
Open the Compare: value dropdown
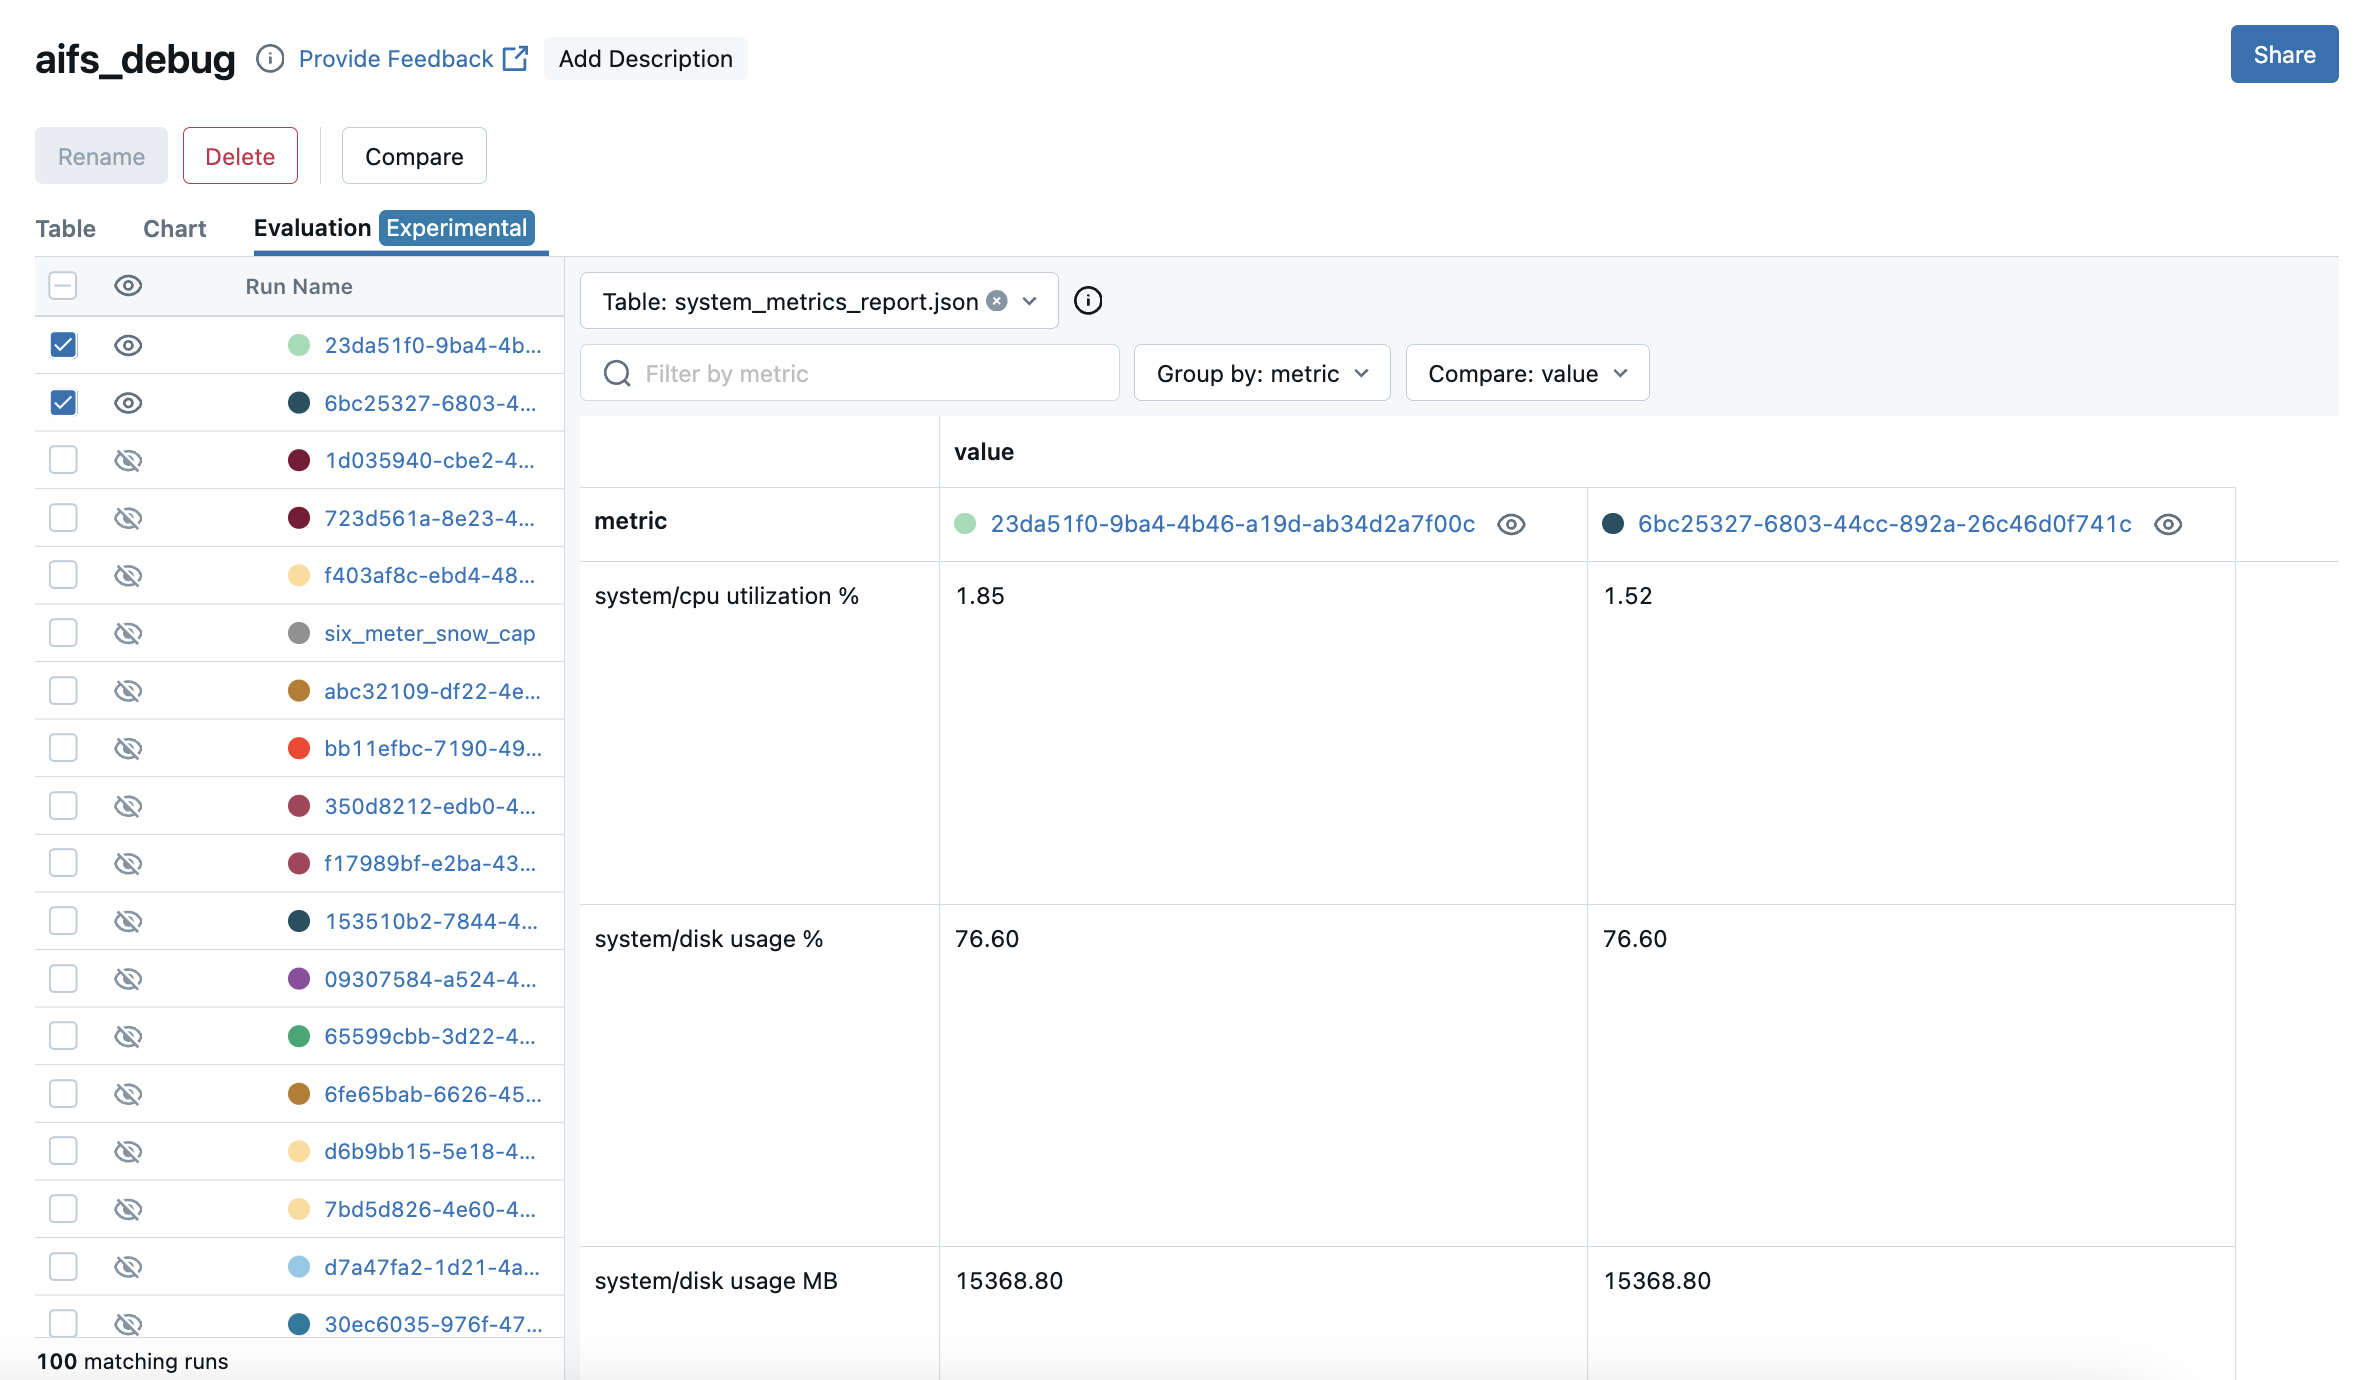pos(1527,374)
